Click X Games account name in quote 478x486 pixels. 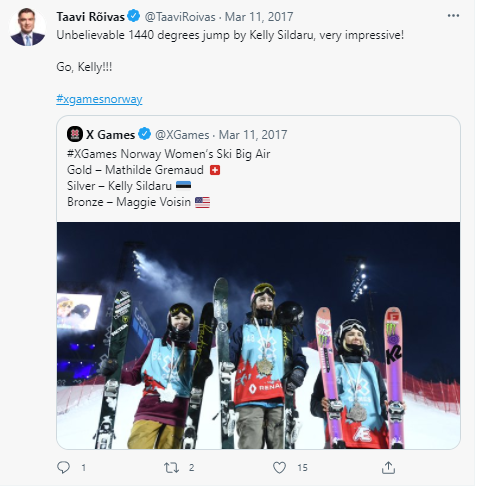[x=111, y=135]
